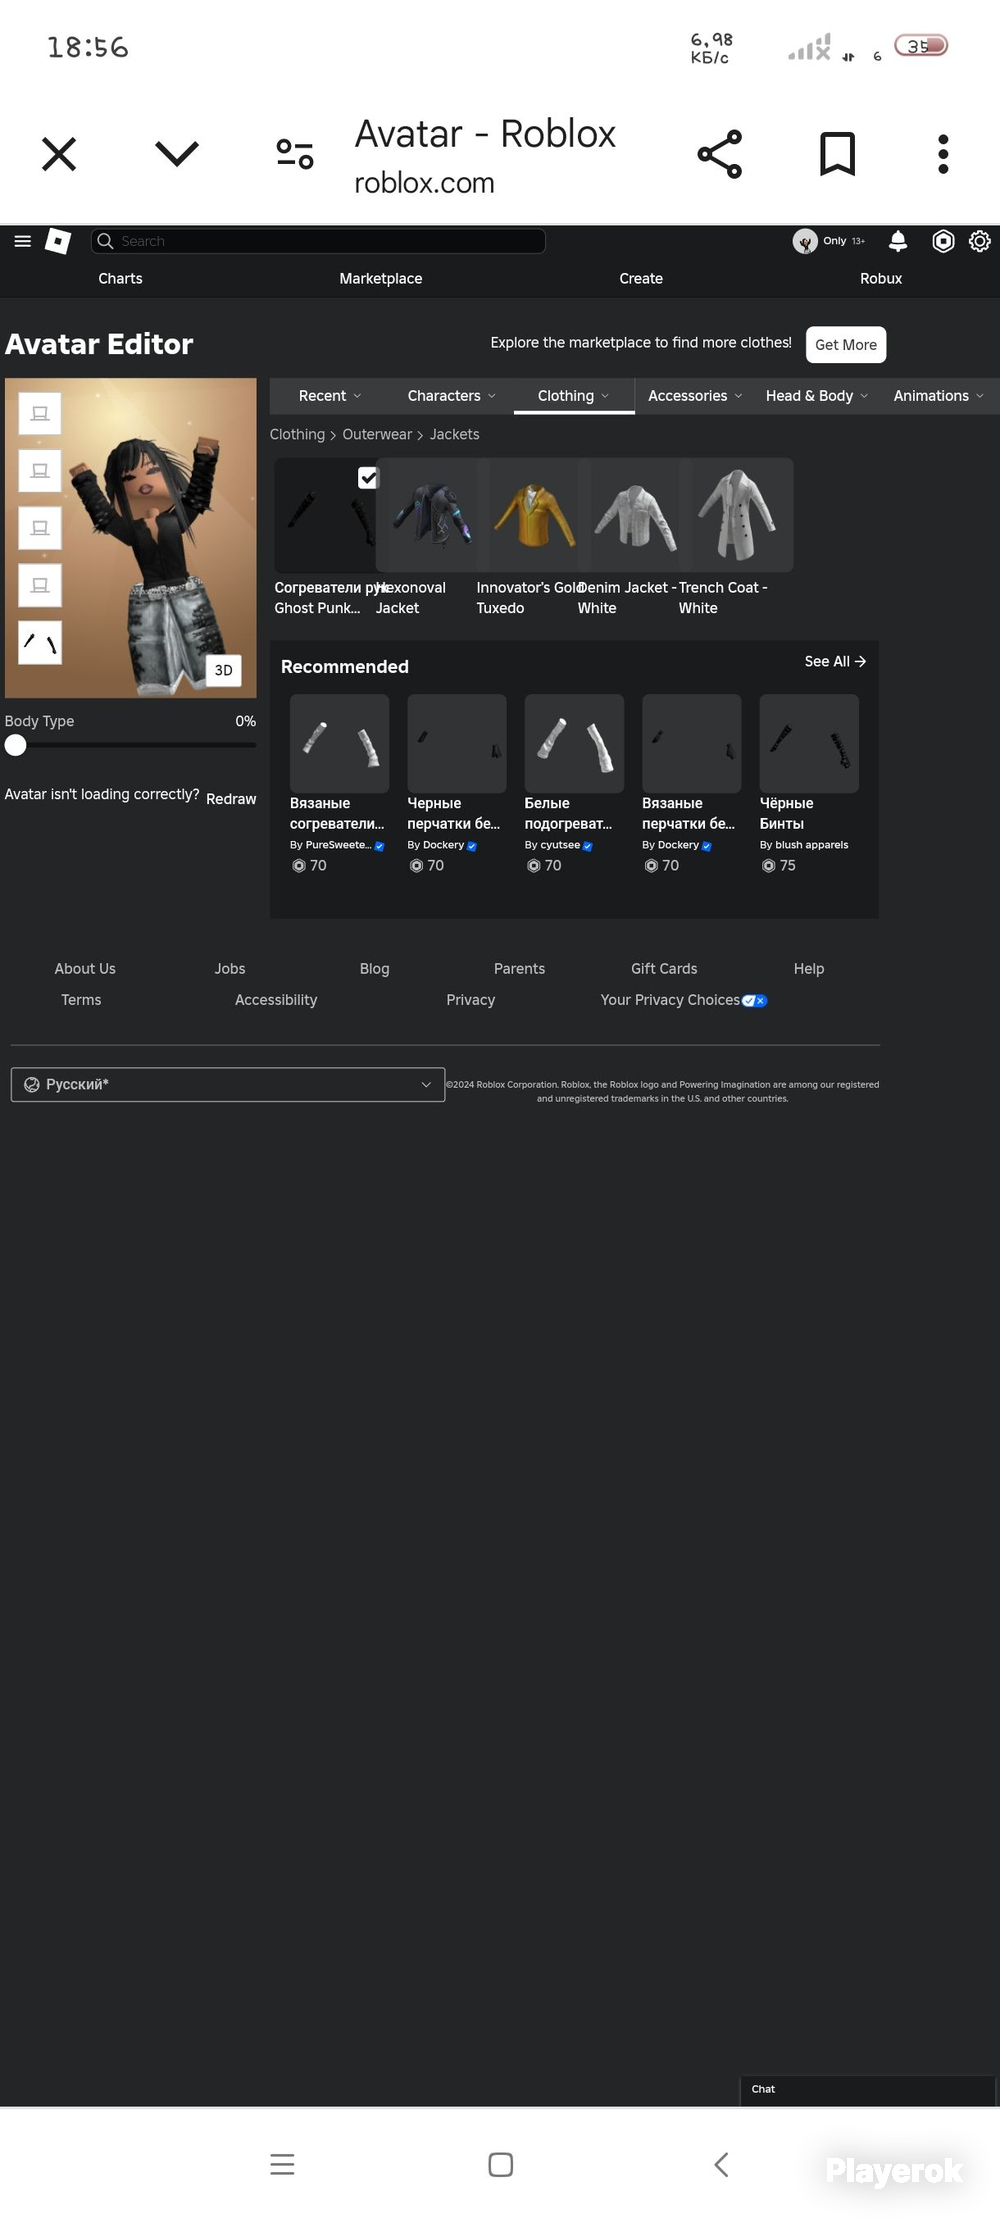The image size is (1000, 2223).
Task: Expand the Accessories dropdown tab
Action: [x=695, y=396]
